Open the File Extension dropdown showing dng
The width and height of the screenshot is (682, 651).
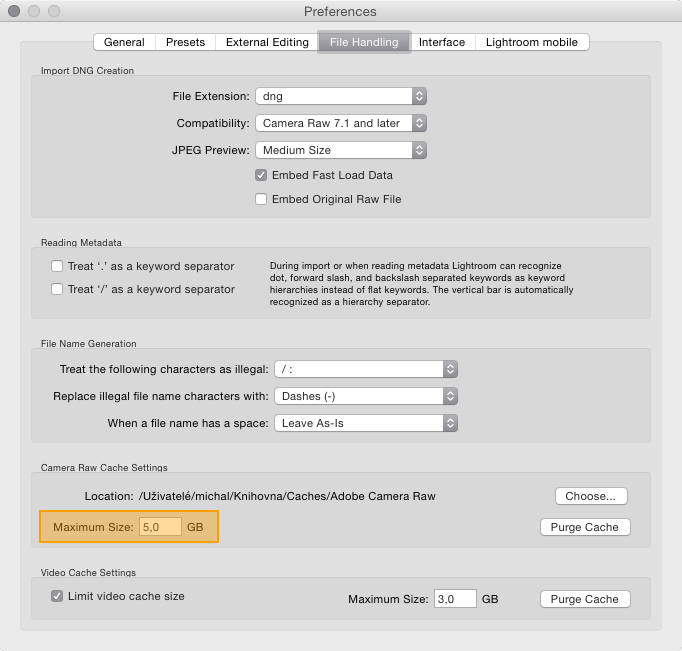(341, 96)
